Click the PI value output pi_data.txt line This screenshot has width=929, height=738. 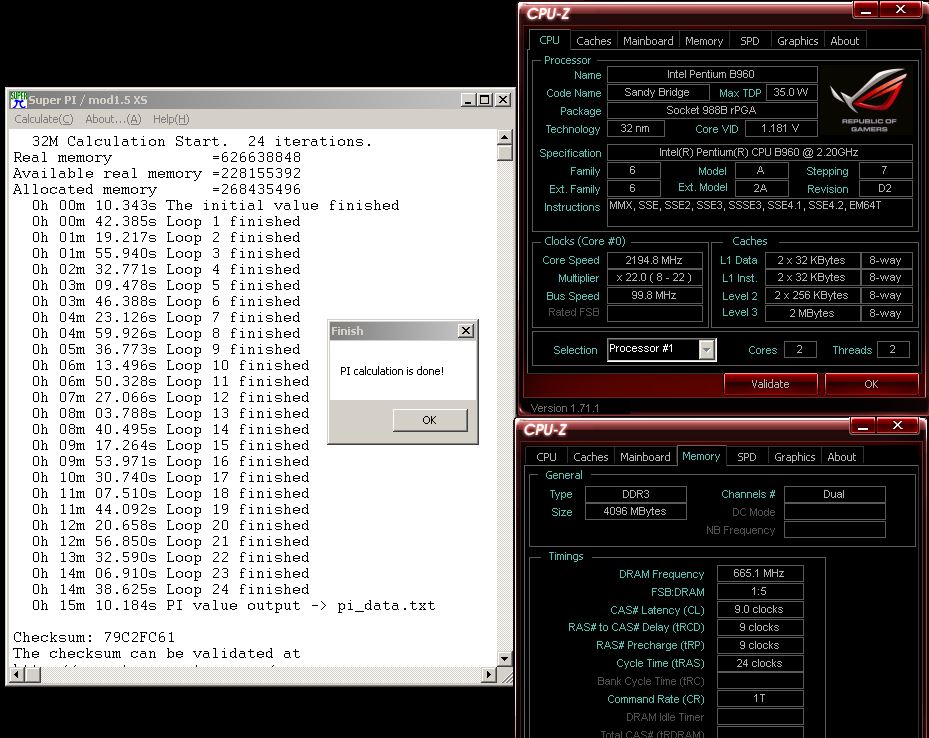click(234, 605)
